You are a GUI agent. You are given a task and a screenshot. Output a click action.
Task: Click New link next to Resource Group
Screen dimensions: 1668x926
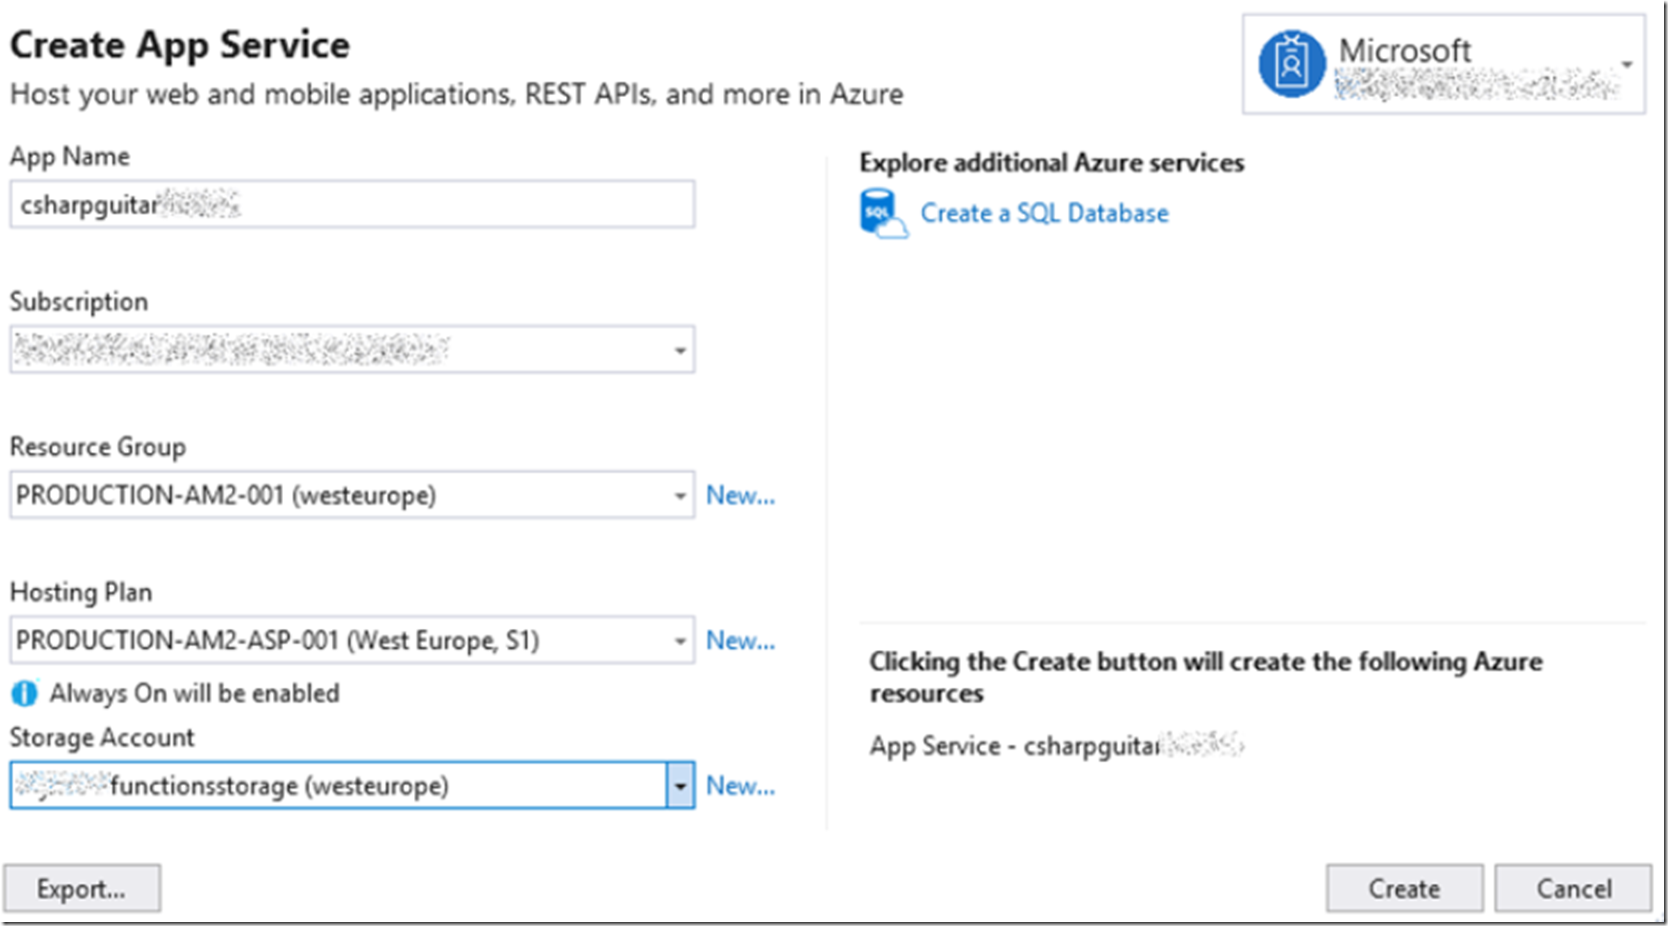740,495
